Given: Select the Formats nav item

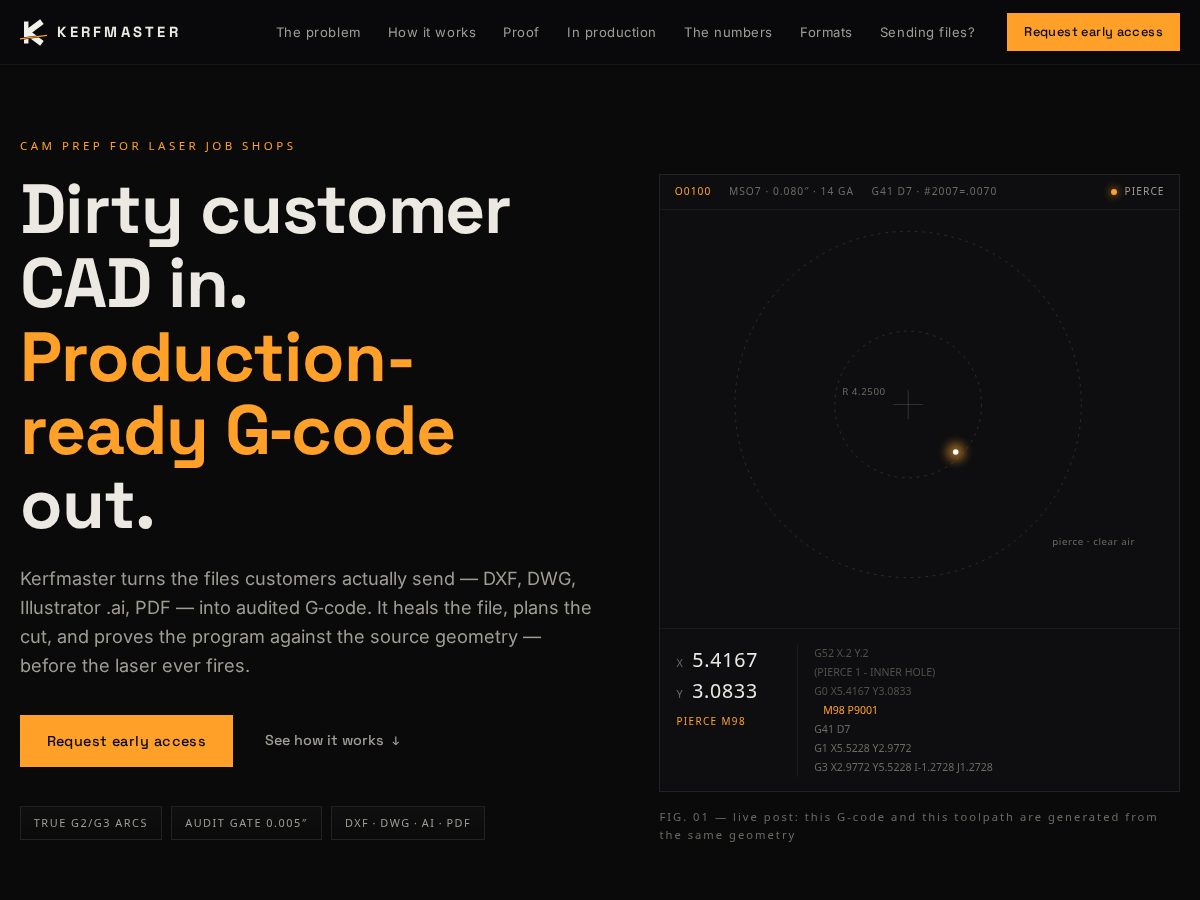Looking at the screenshot, I should click(826, 32).
